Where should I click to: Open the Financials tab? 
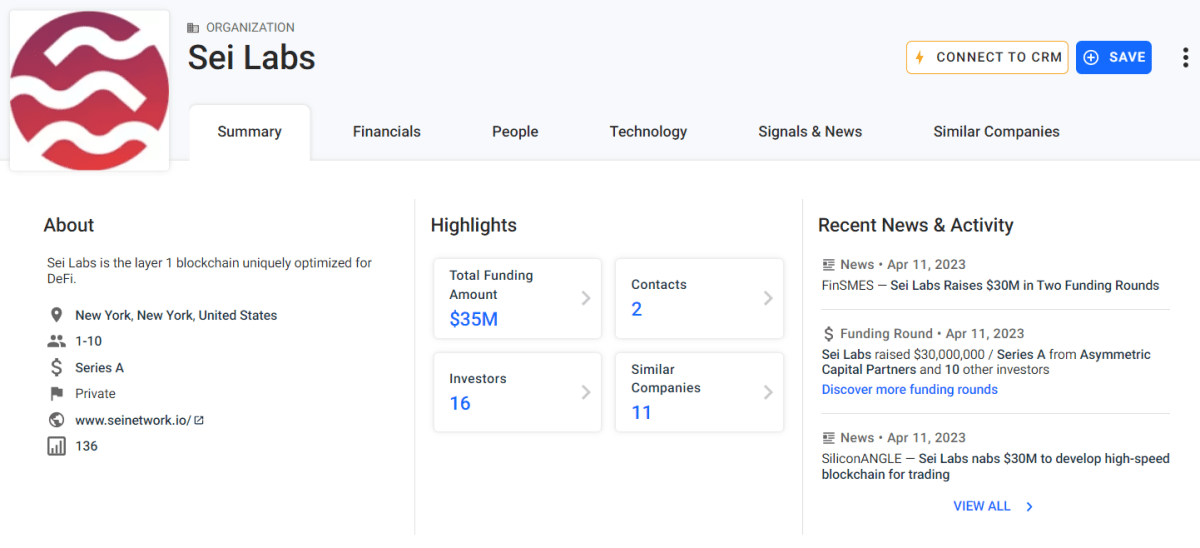(x=387, y=132)
